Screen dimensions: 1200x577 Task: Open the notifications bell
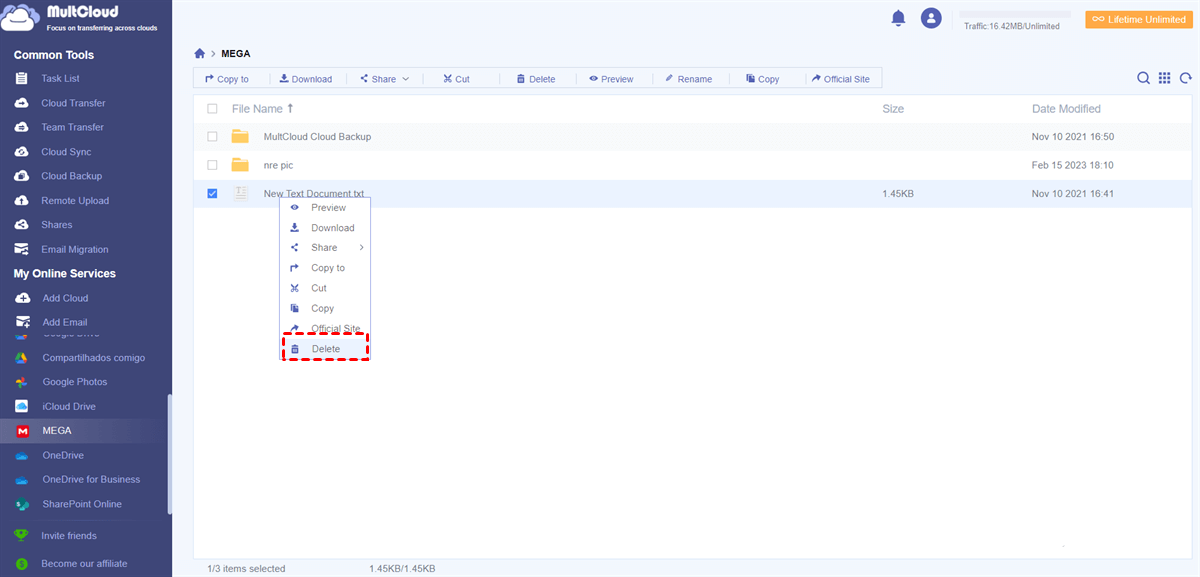click(x=898, y=18)
